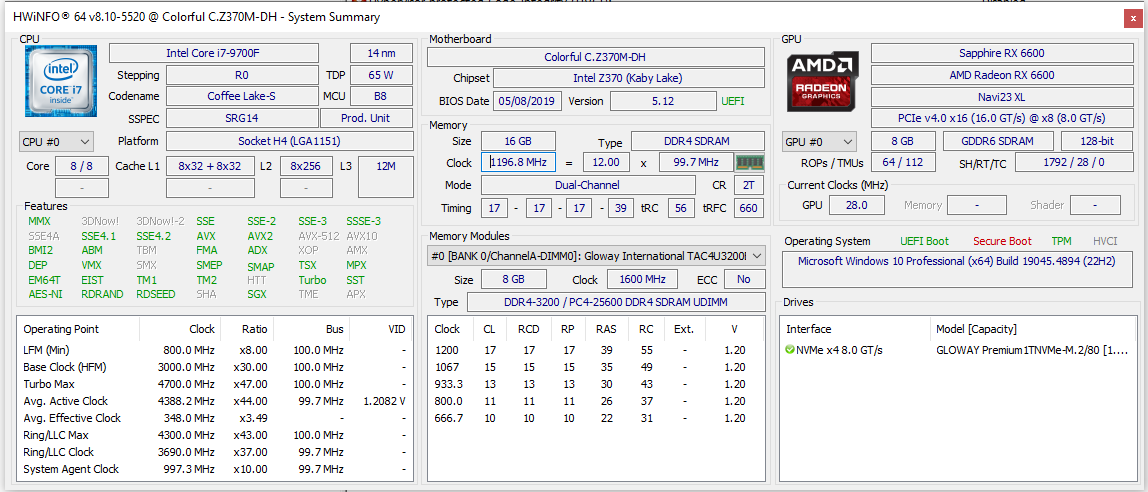Expand the memory module BANK 0 dropdown

tap(596, 256)
